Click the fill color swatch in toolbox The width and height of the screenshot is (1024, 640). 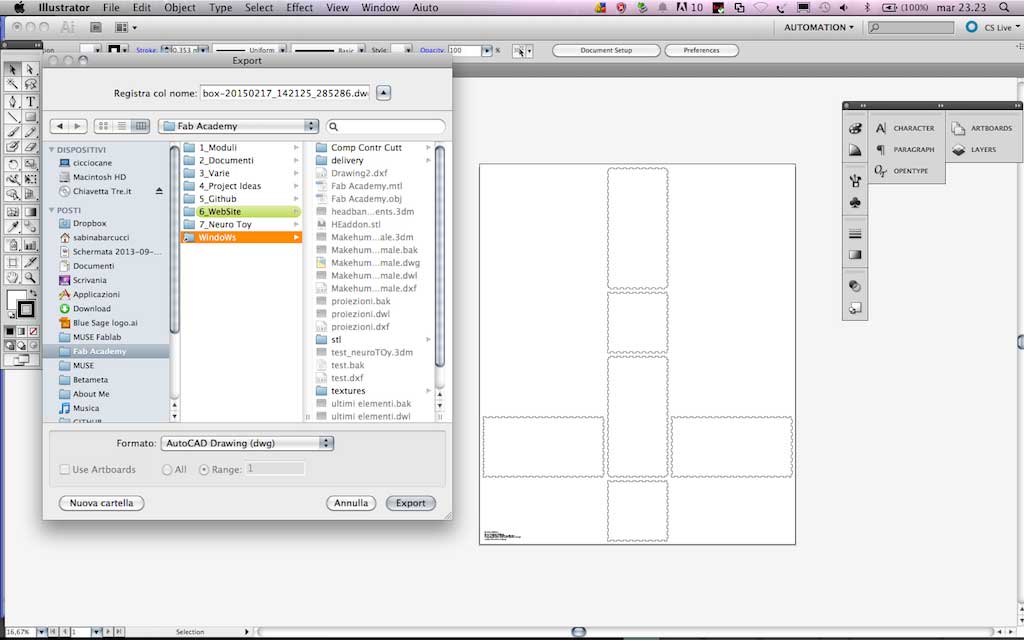coord(16,300)
